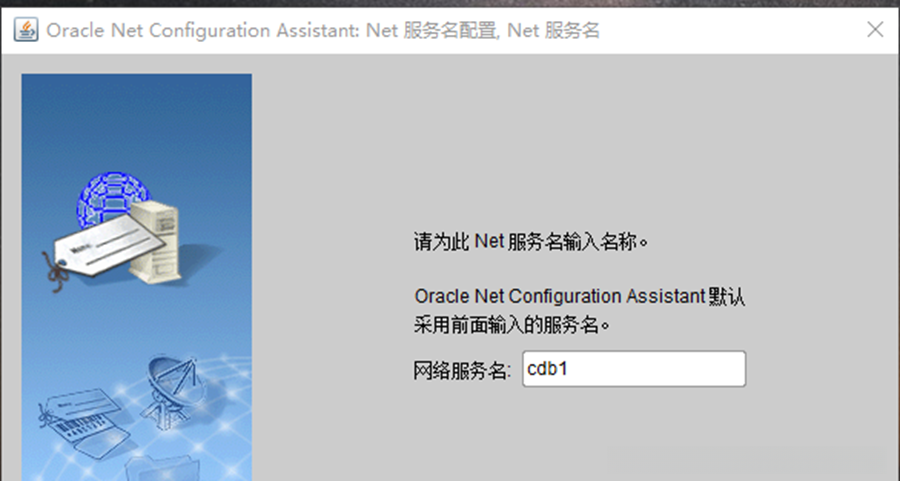
Task: Click the 'Oracle Net Configuration Assistant 默认' text line
Action: pyautogui.click(x=581, y=297)
